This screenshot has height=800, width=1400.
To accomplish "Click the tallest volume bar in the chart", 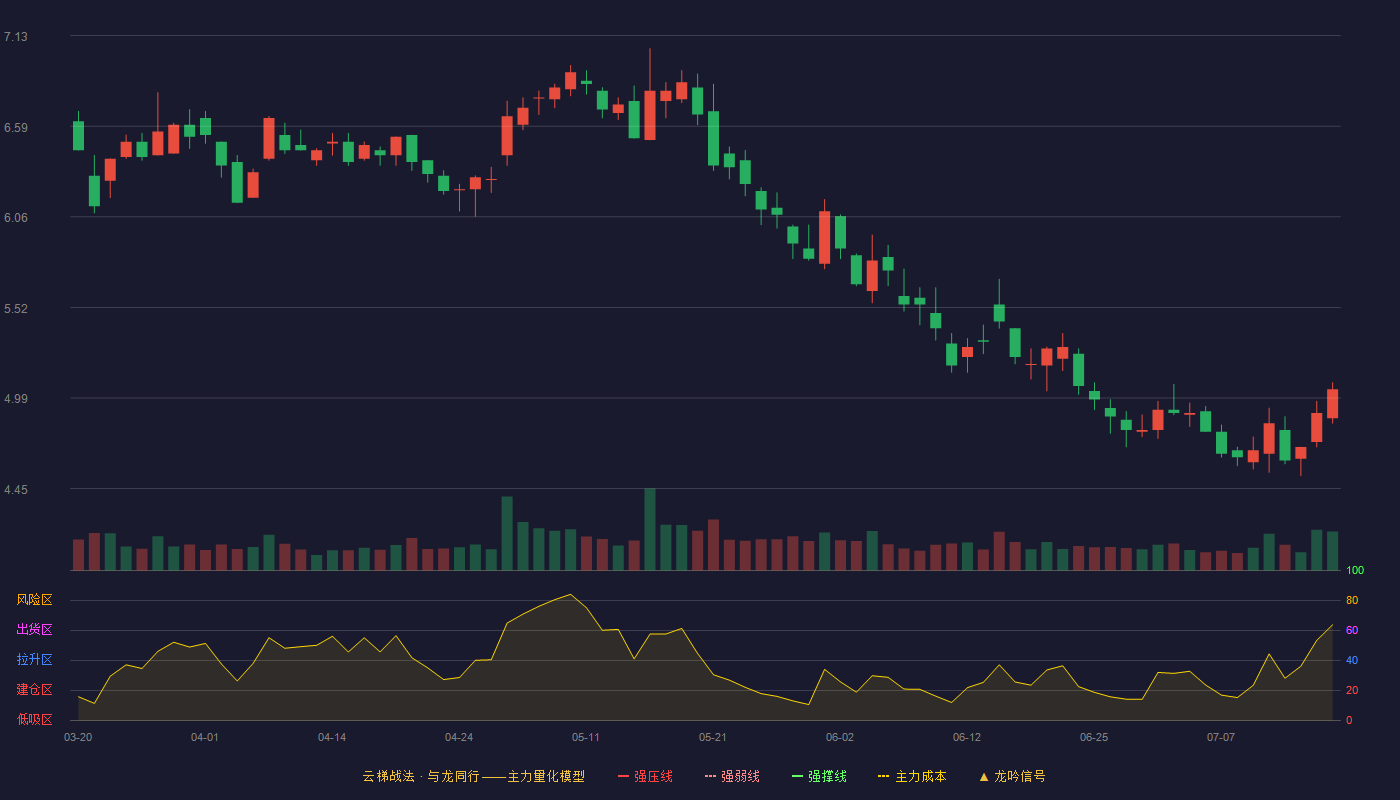I will (x=650, y=529).
